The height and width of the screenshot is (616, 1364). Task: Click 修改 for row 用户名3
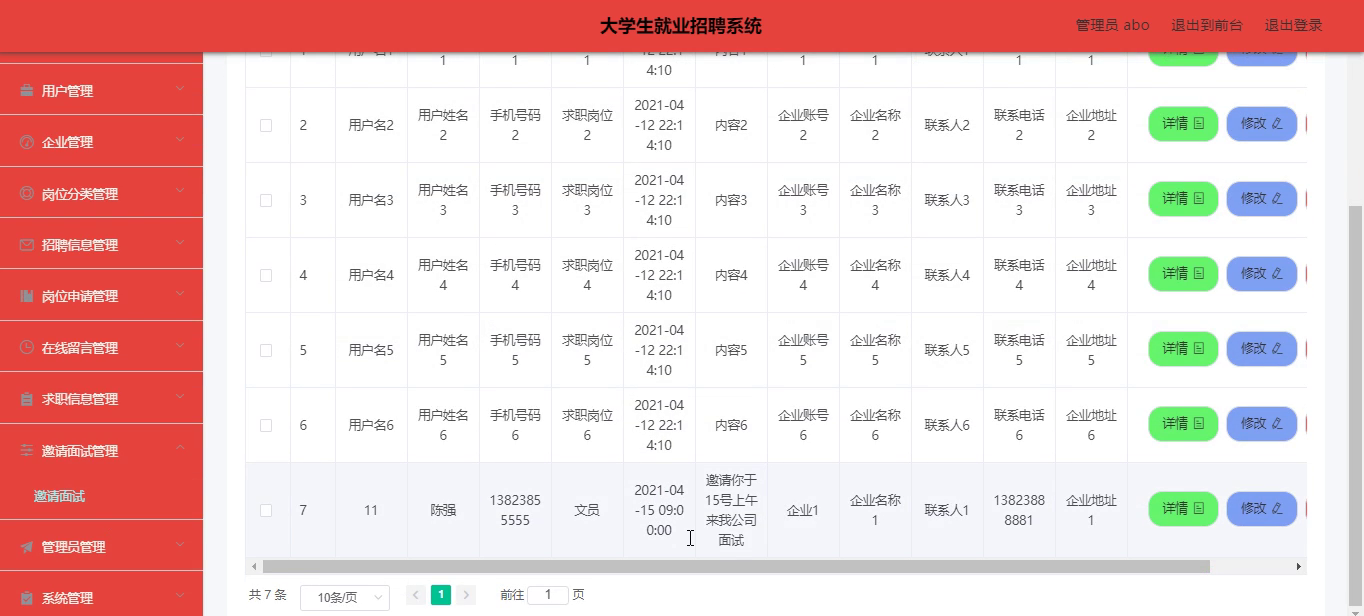1261,199
